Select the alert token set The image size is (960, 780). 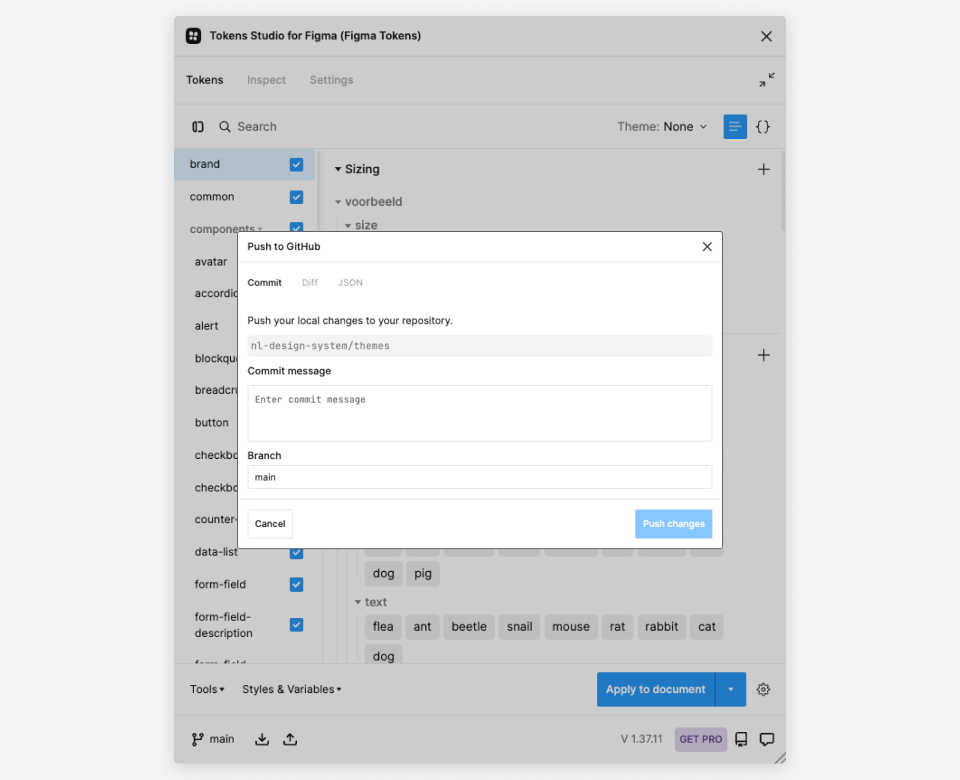[206, 326]
